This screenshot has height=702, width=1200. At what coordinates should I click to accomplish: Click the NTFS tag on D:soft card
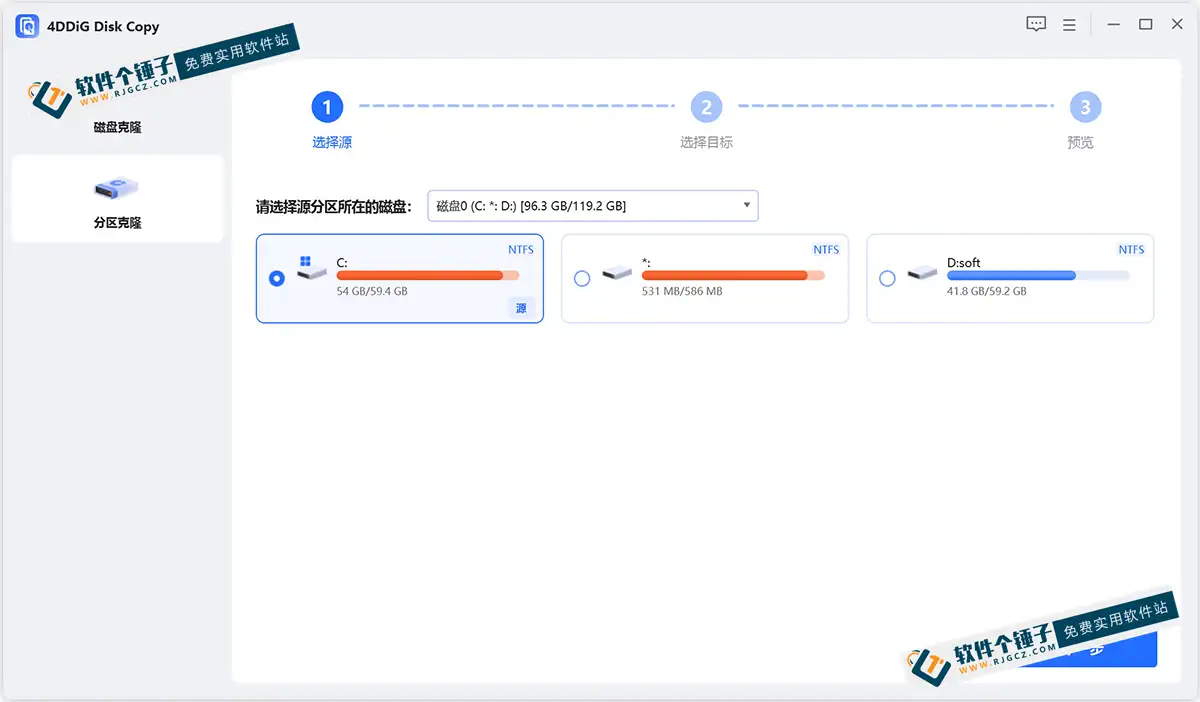[1131, 250]
